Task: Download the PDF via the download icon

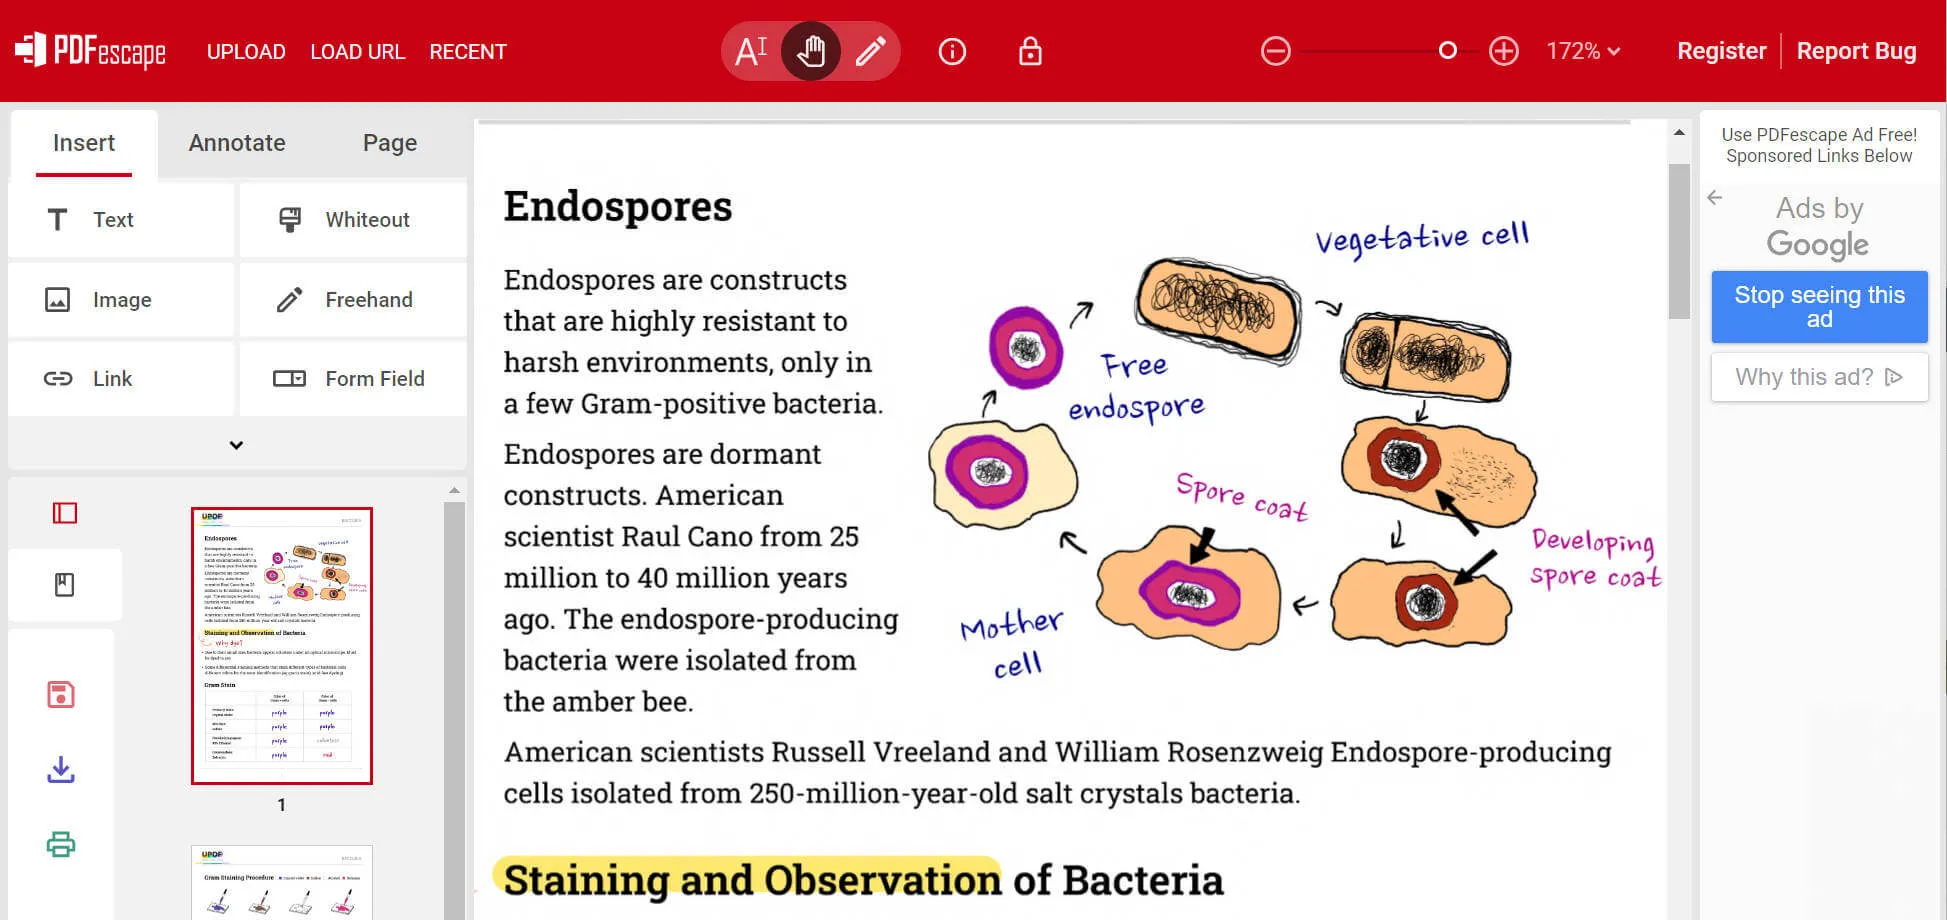Action: pos(61,770)
